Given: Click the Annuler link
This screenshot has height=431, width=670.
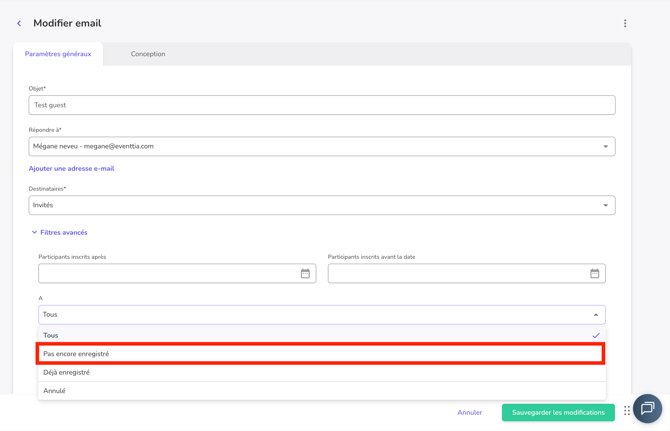Looking at the screenshot, I should click(x=469, y=412).
